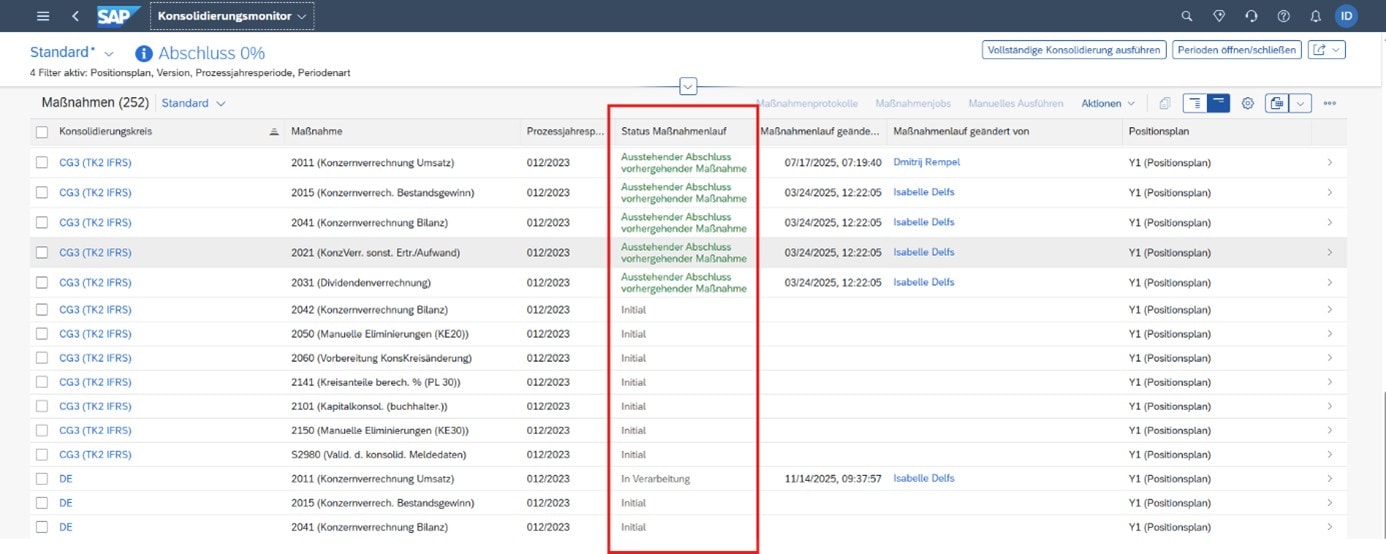Click the headset support icon
1386x554 pixels.
click(1251, 16)
